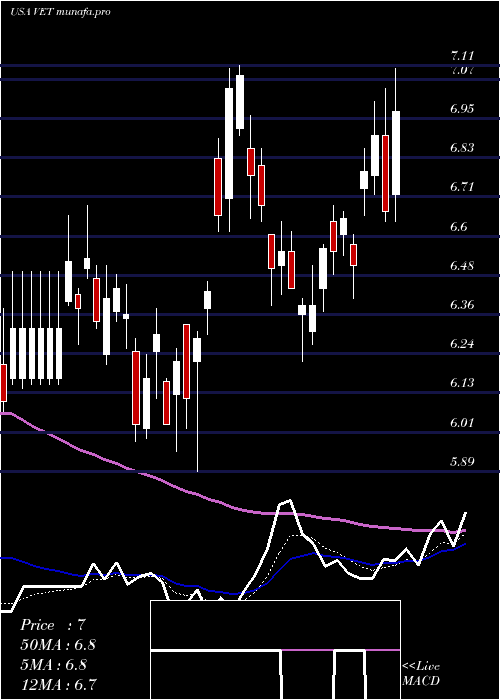Click the '12MA : 6.7' readout
Image resolution: width=500 pixels, height=700 pixels.
(x=58, y=684)
